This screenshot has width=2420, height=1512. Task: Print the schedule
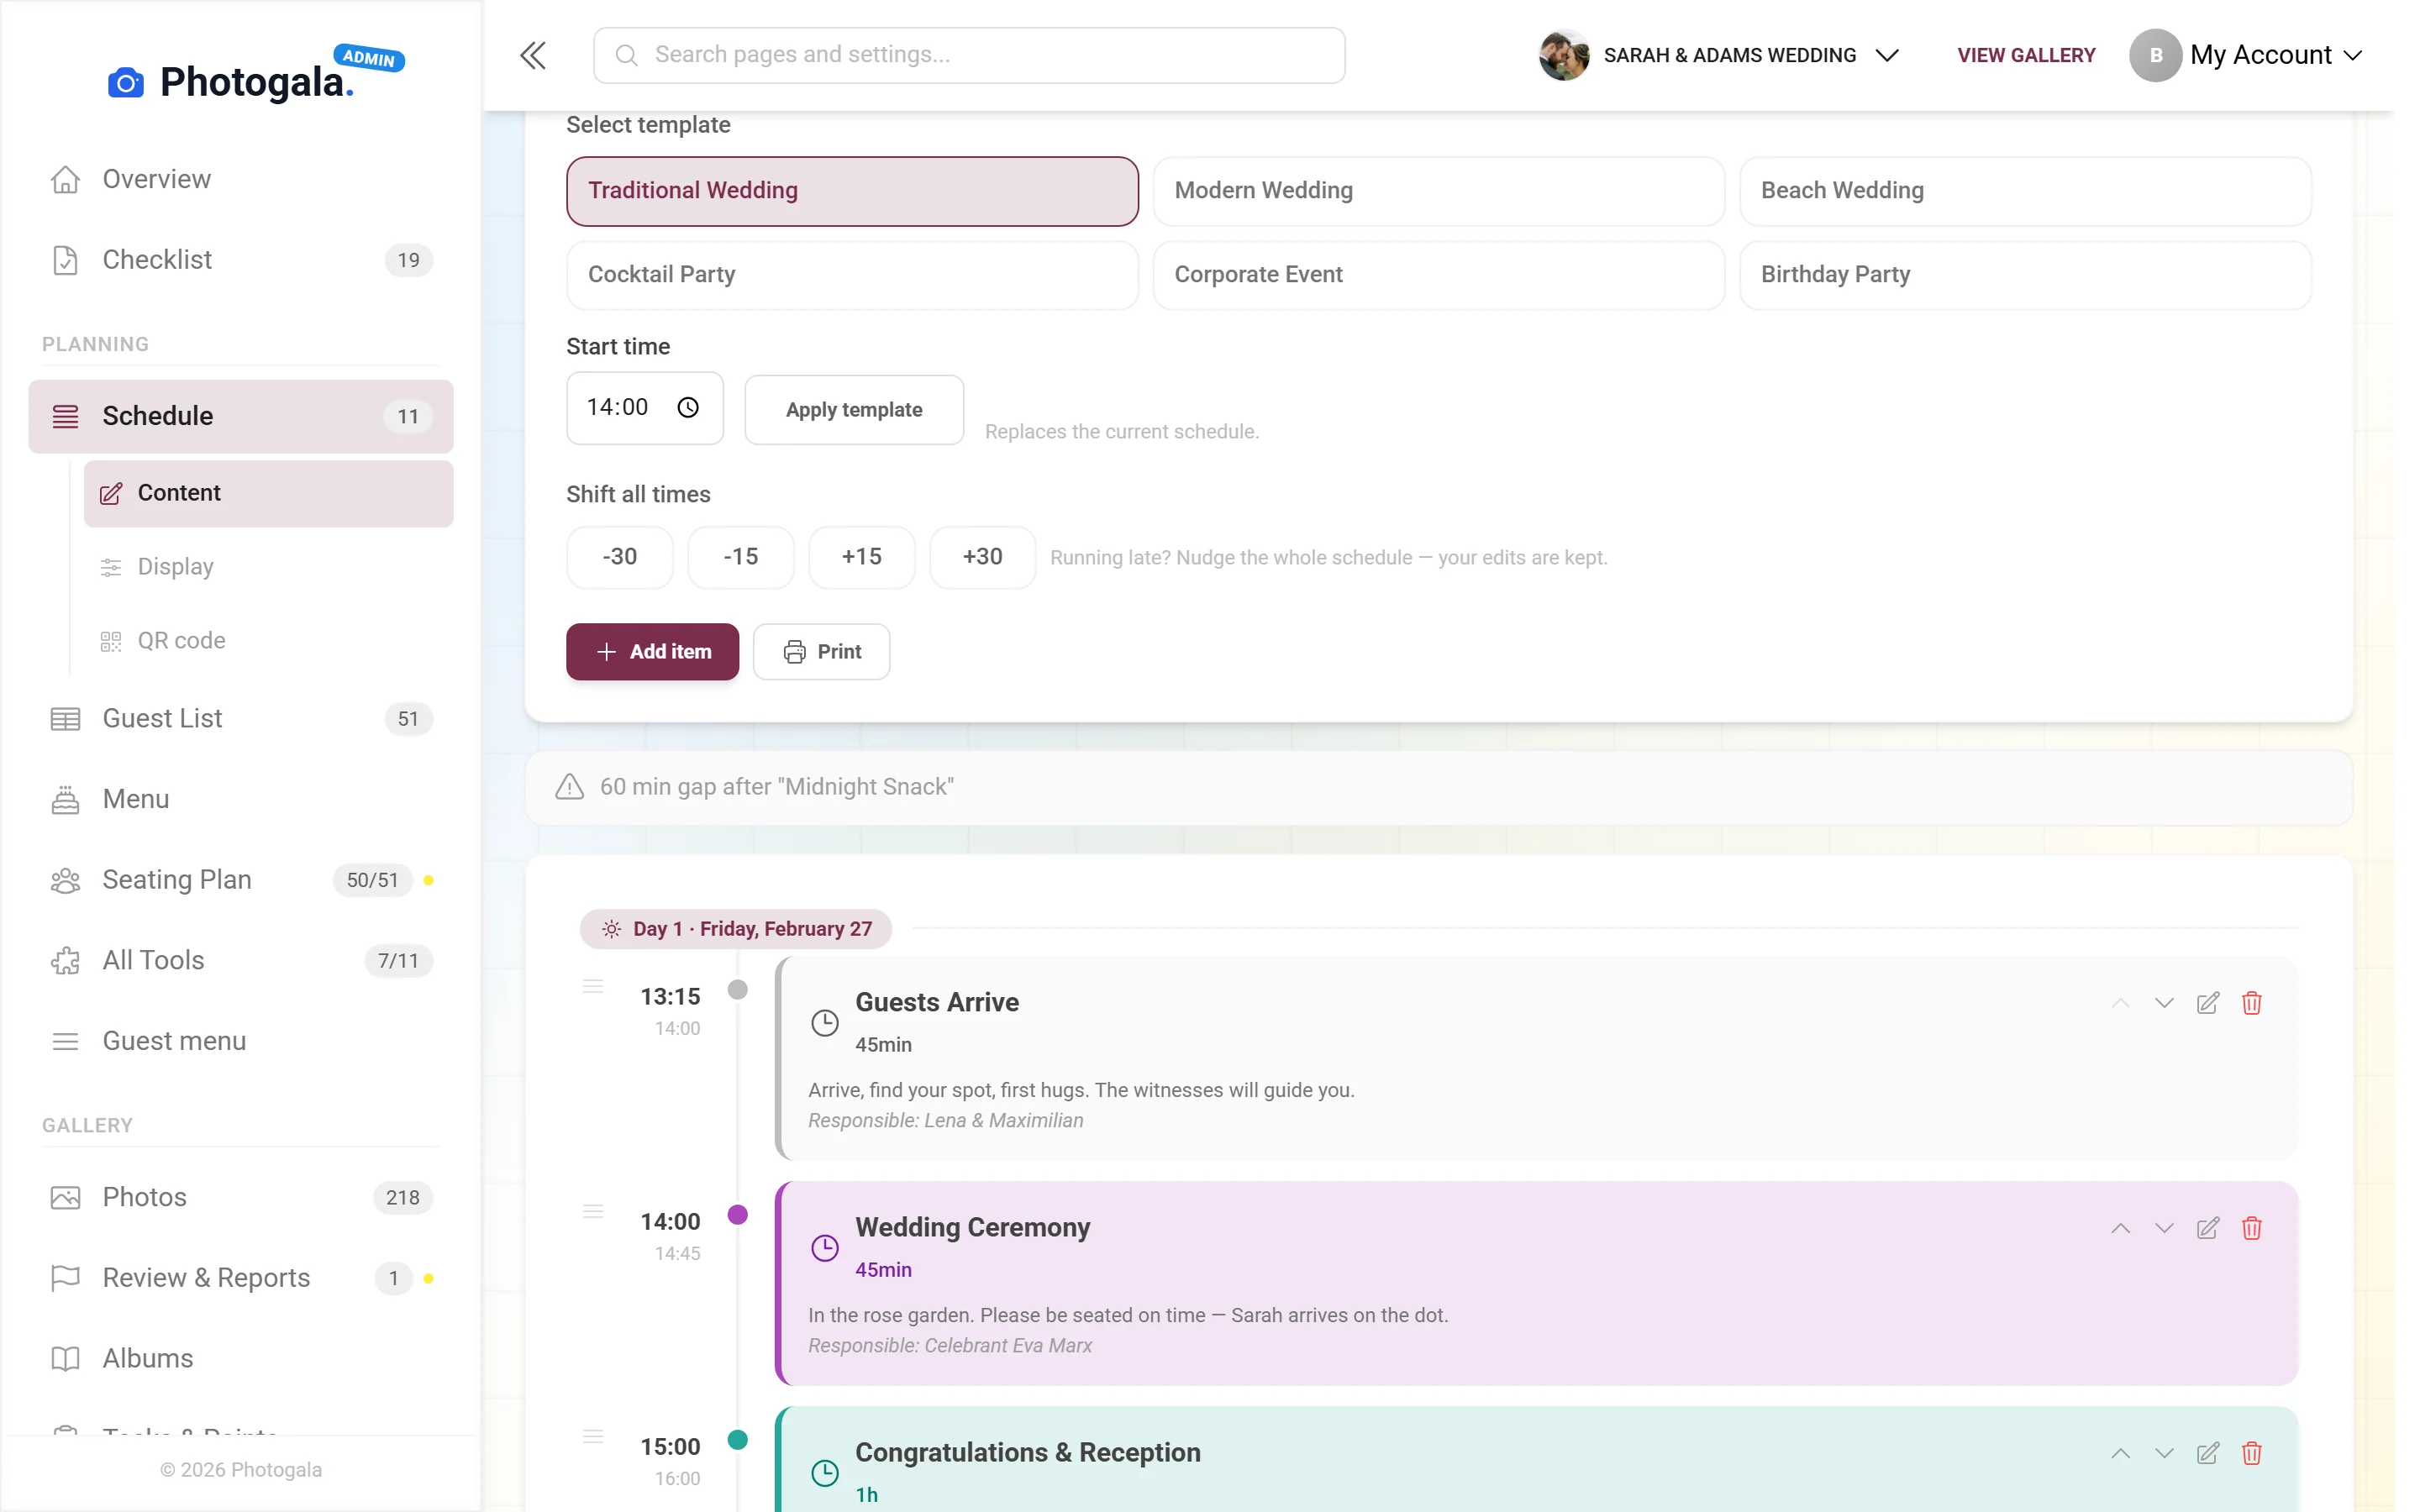coord(822,652)
